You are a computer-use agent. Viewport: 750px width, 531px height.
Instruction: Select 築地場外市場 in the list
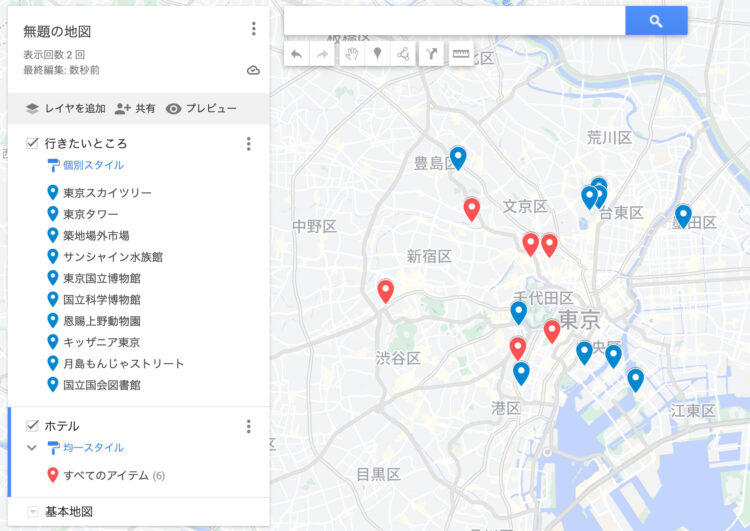[88, 235]
